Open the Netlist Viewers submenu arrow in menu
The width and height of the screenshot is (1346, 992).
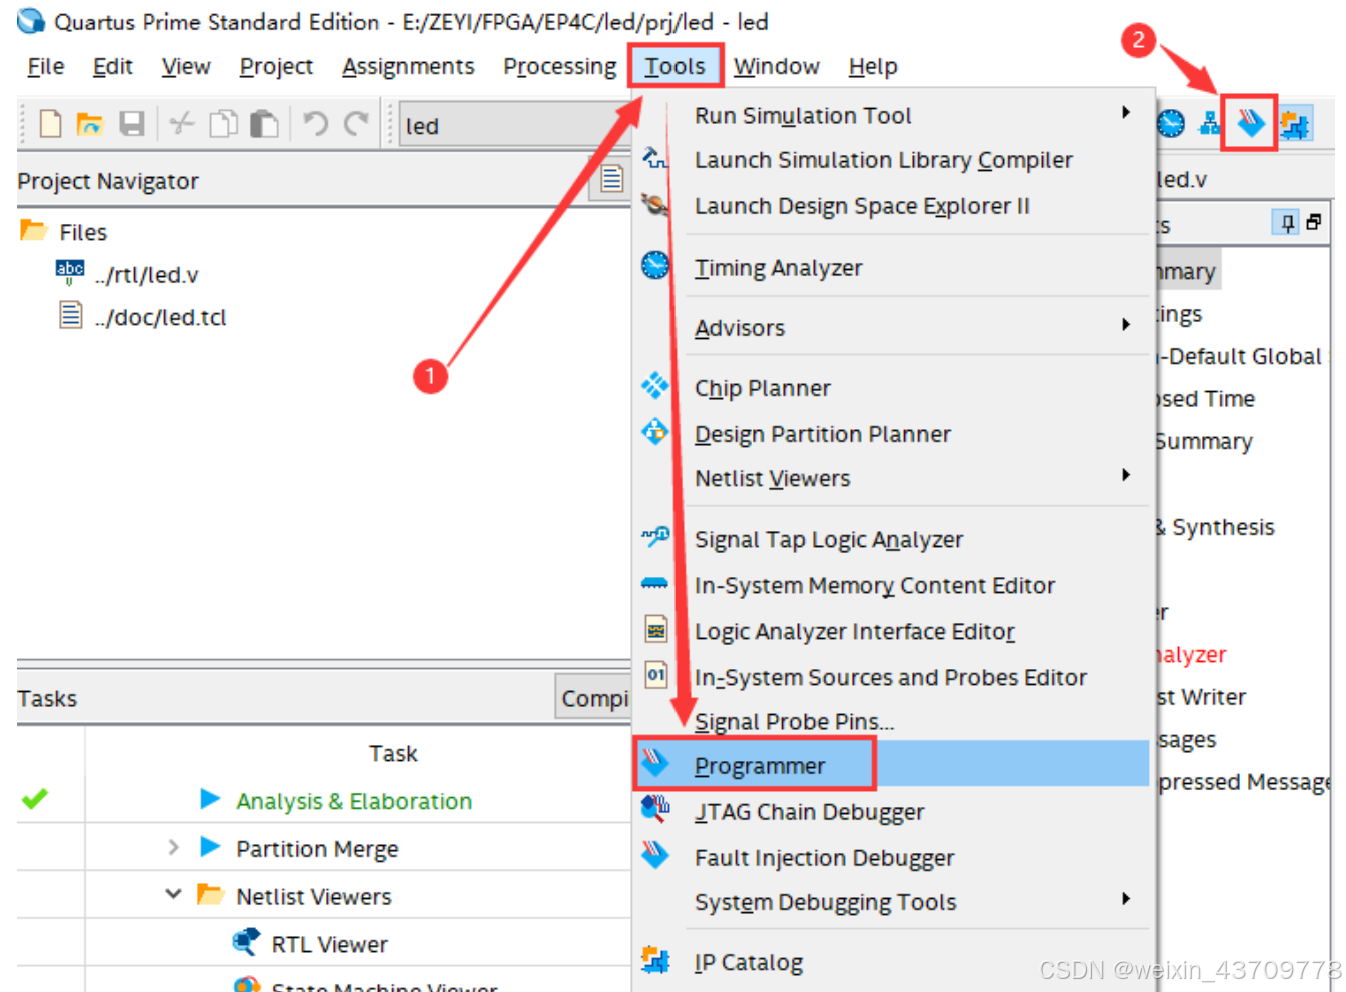(x=1126, y=474)
